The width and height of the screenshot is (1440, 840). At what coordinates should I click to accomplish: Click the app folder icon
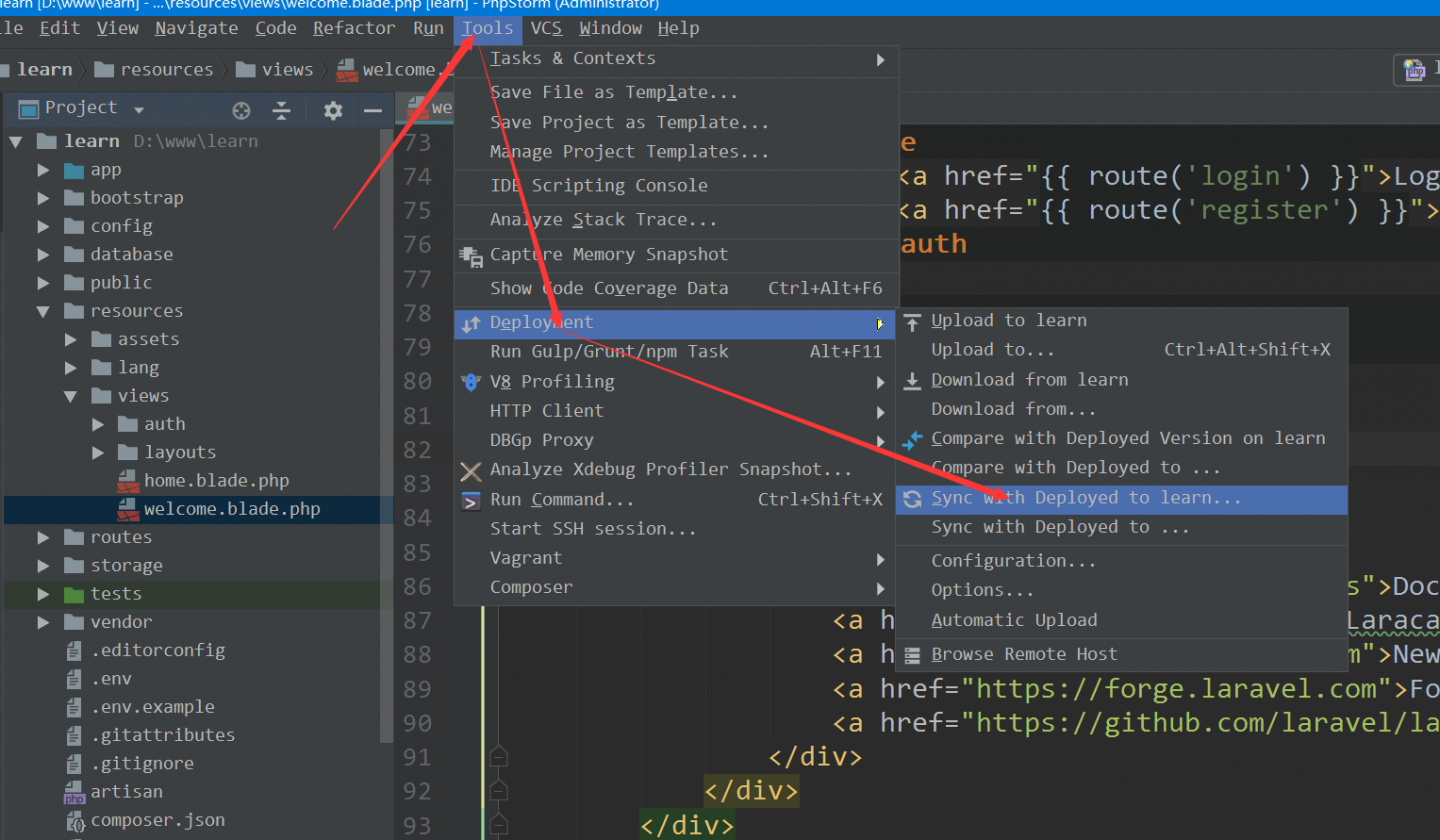tap(73, 170)
